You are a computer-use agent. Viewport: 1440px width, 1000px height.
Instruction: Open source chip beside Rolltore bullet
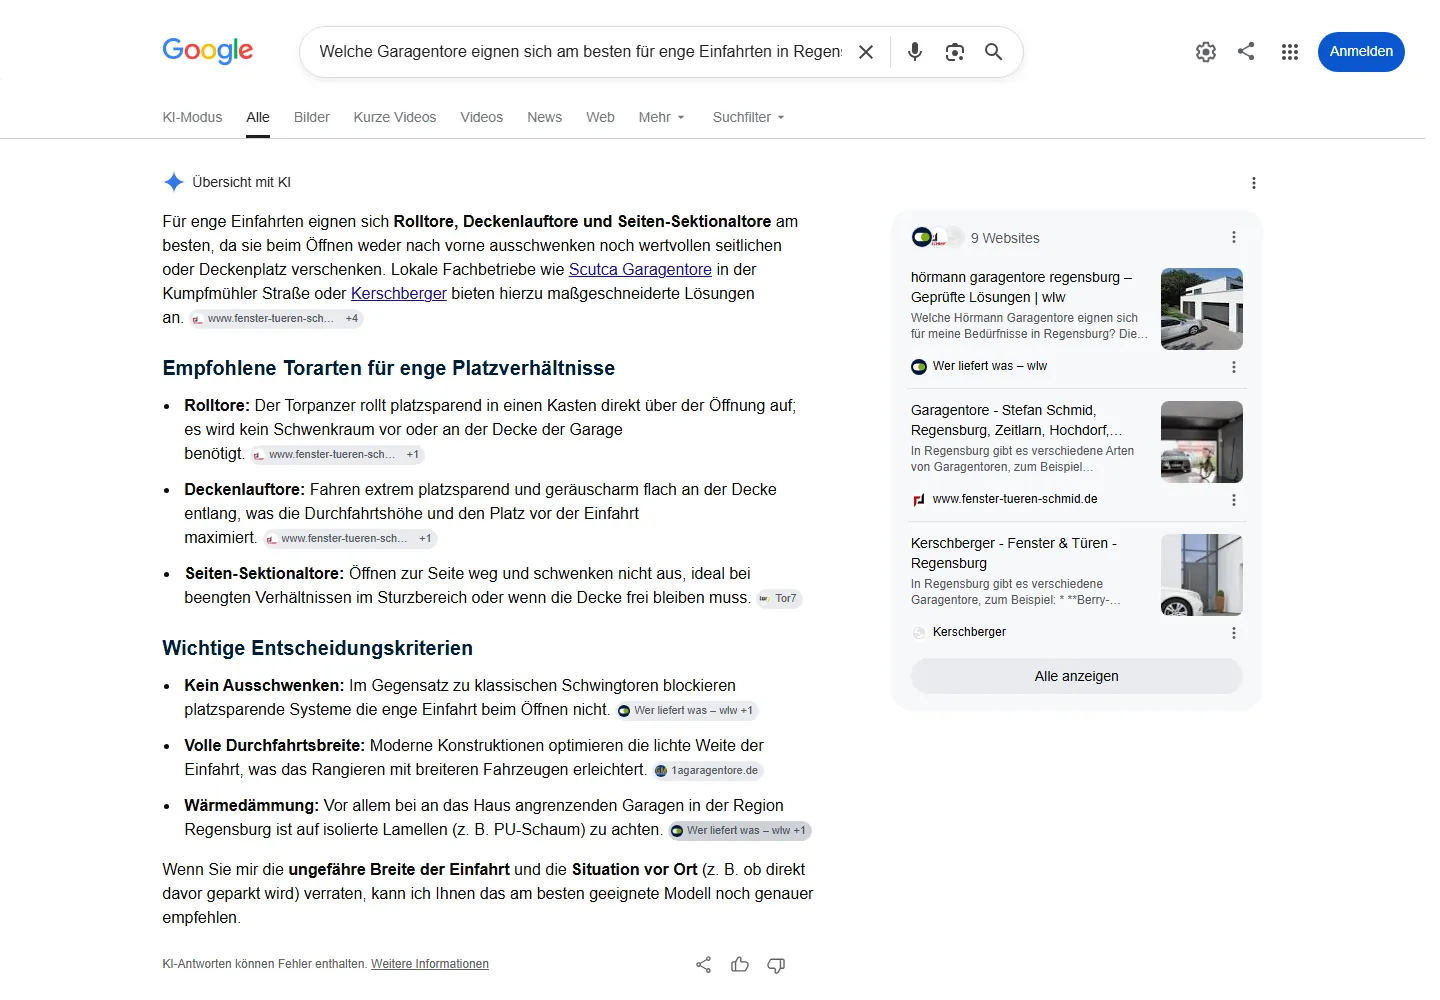(x=338, y=454)
